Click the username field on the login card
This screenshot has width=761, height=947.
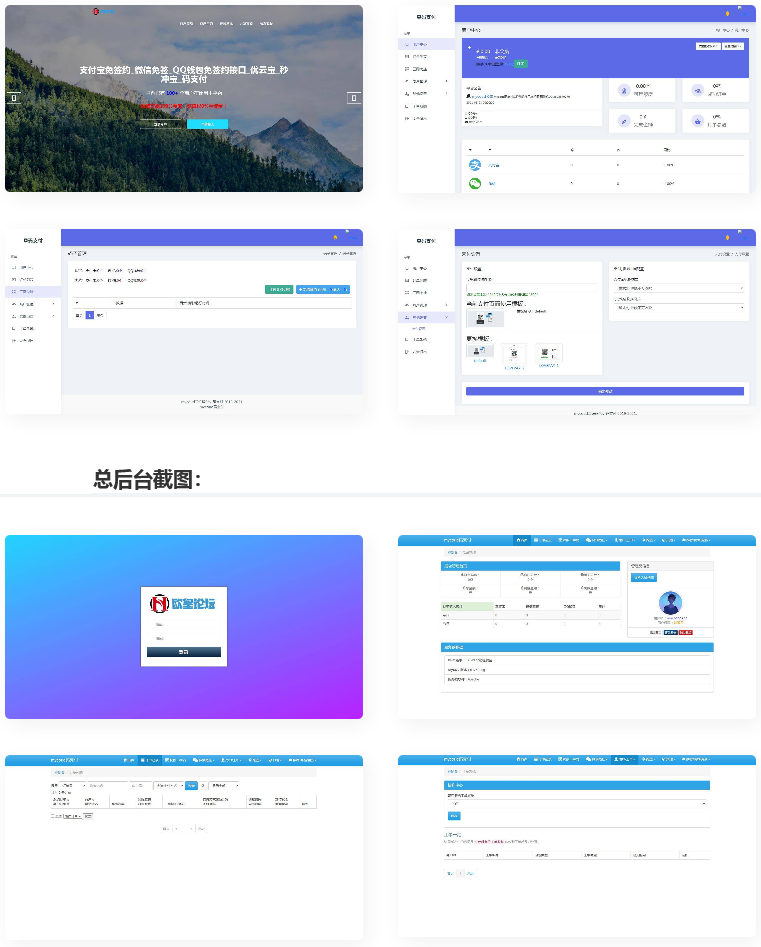click(184, 625)
